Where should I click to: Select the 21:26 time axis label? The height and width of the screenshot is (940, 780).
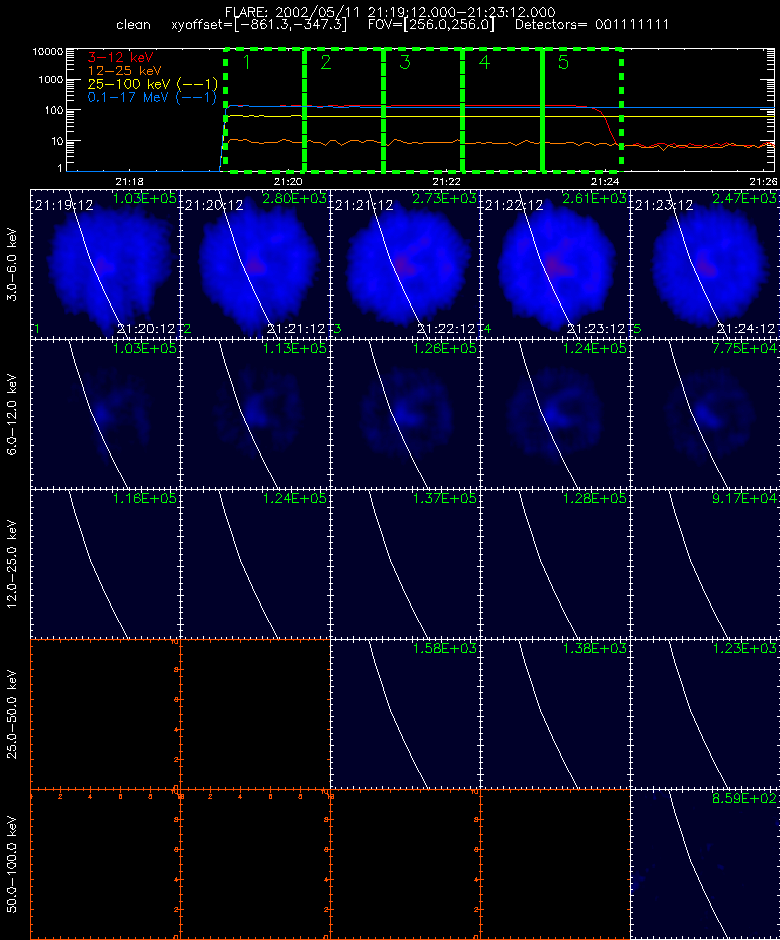763,181
